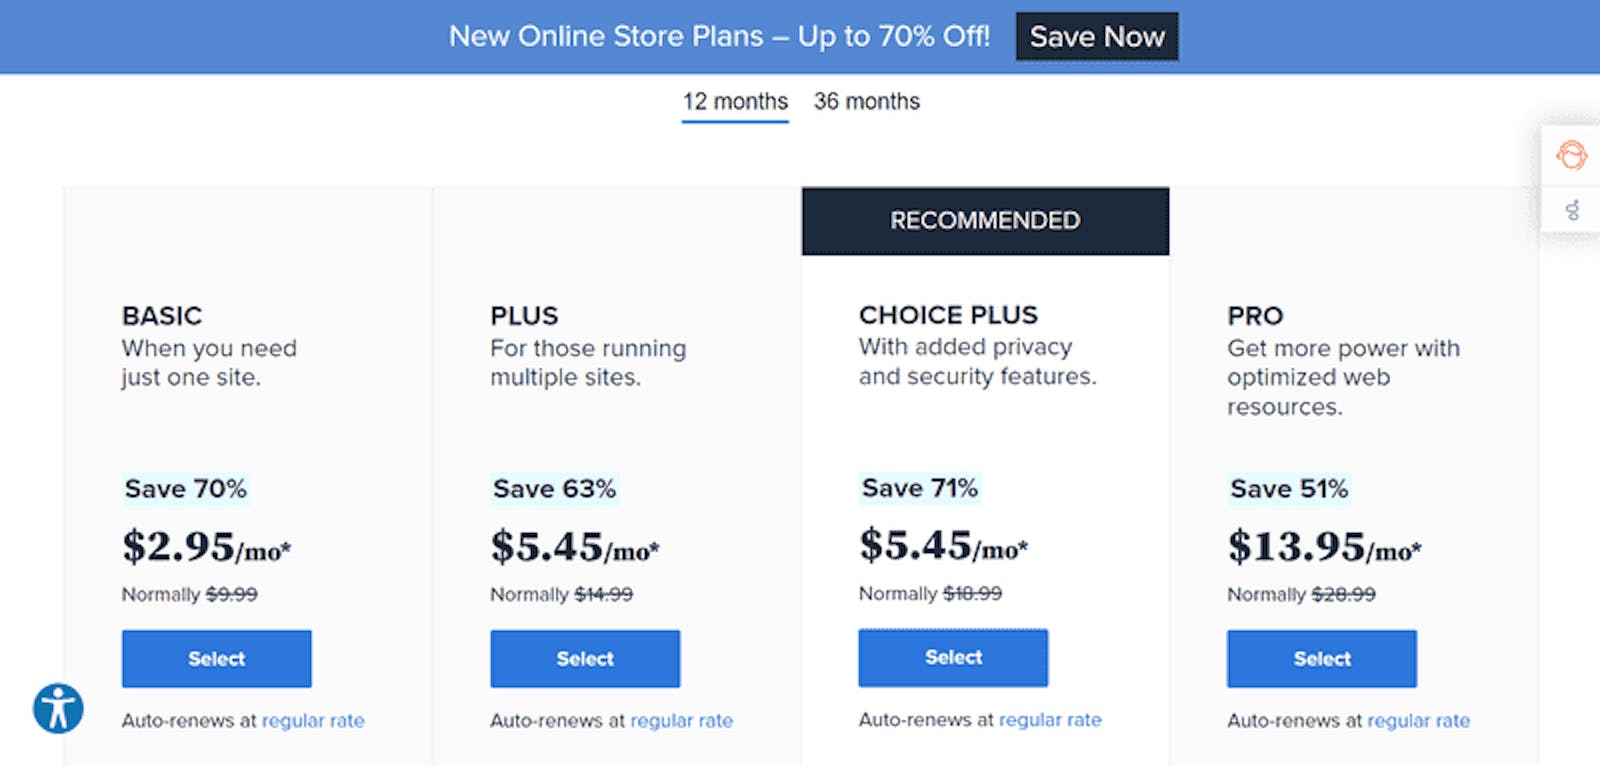This screenshot has height=766, width=1600.
Task: Click the $13.95/mo PRO price
Action: [x=1324, y=547]
